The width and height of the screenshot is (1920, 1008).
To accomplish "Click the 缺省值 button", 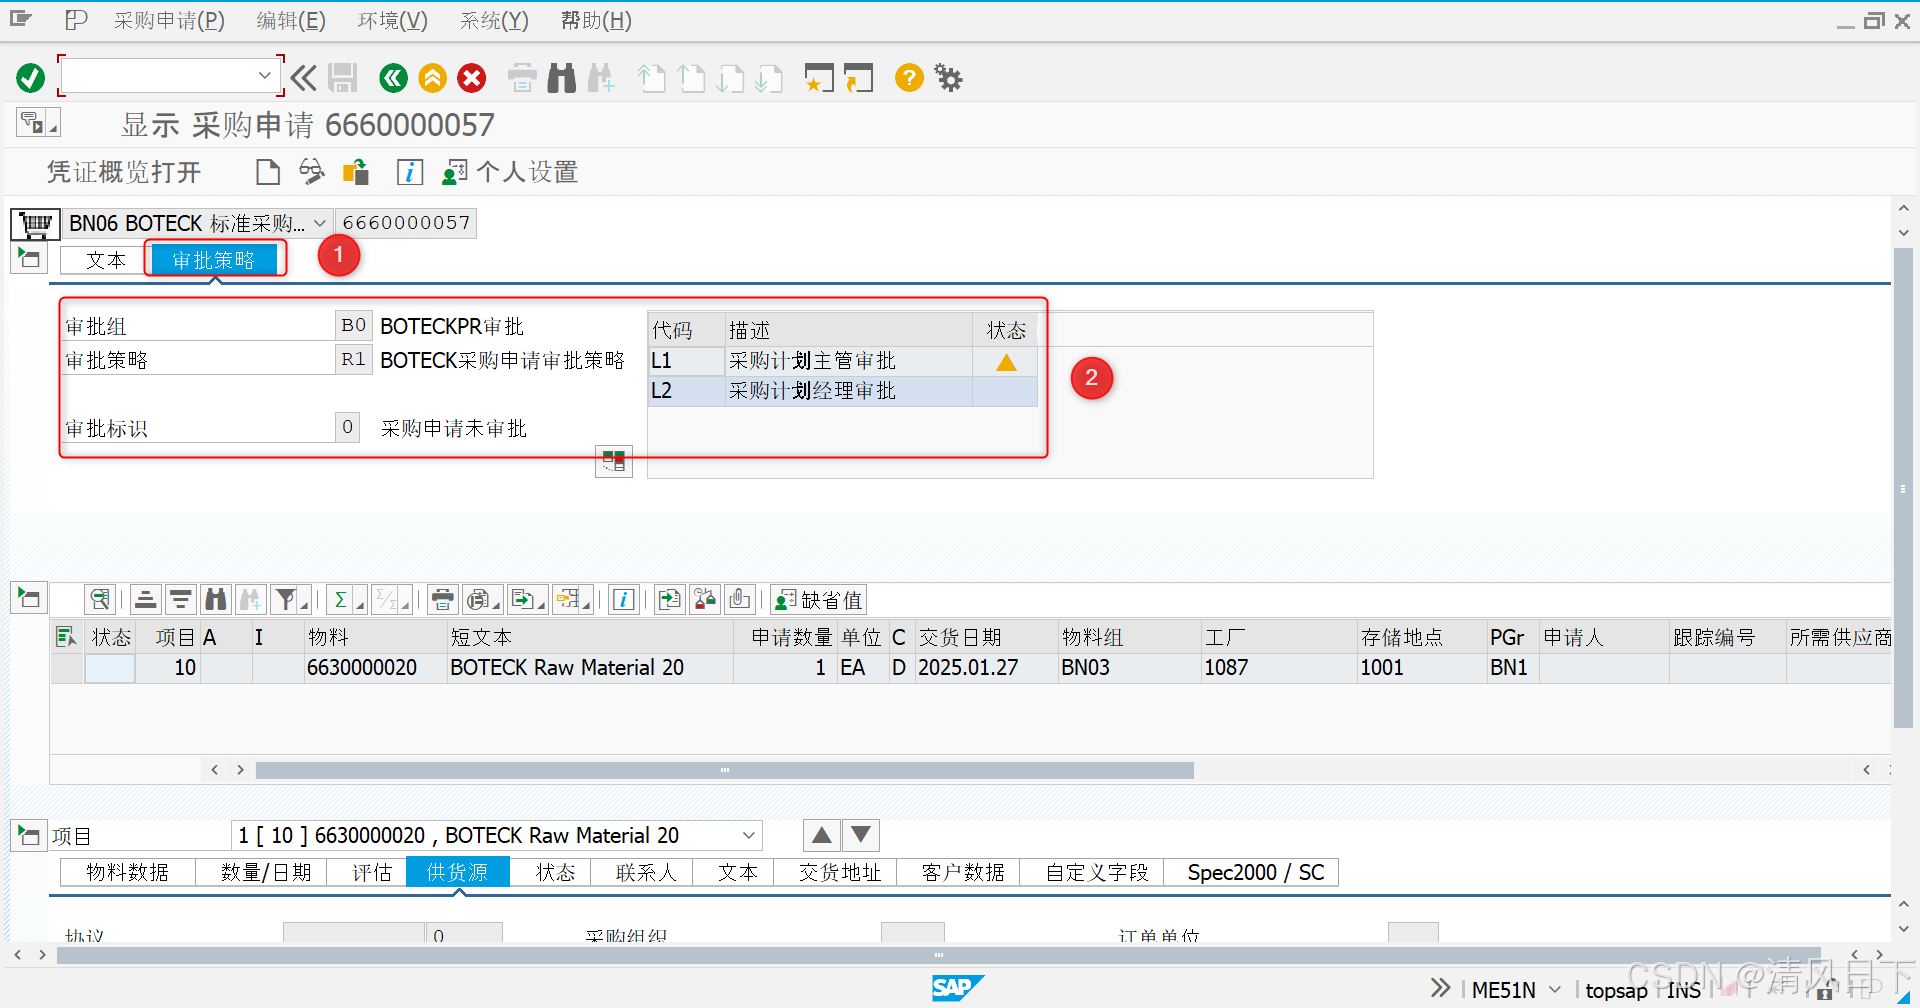I will [x=819, y=599].
